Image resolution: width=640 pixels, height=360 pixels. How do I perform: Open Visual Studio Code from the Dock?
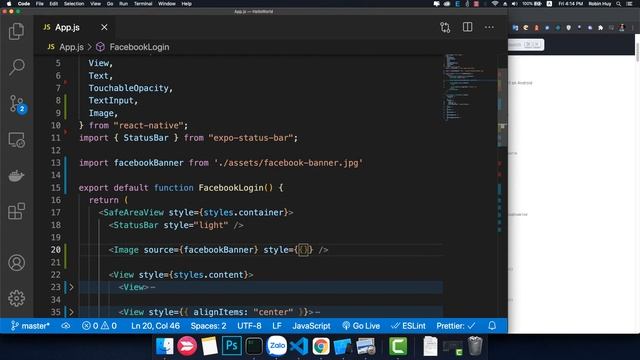pyautogui.click(x=299, y=346)
